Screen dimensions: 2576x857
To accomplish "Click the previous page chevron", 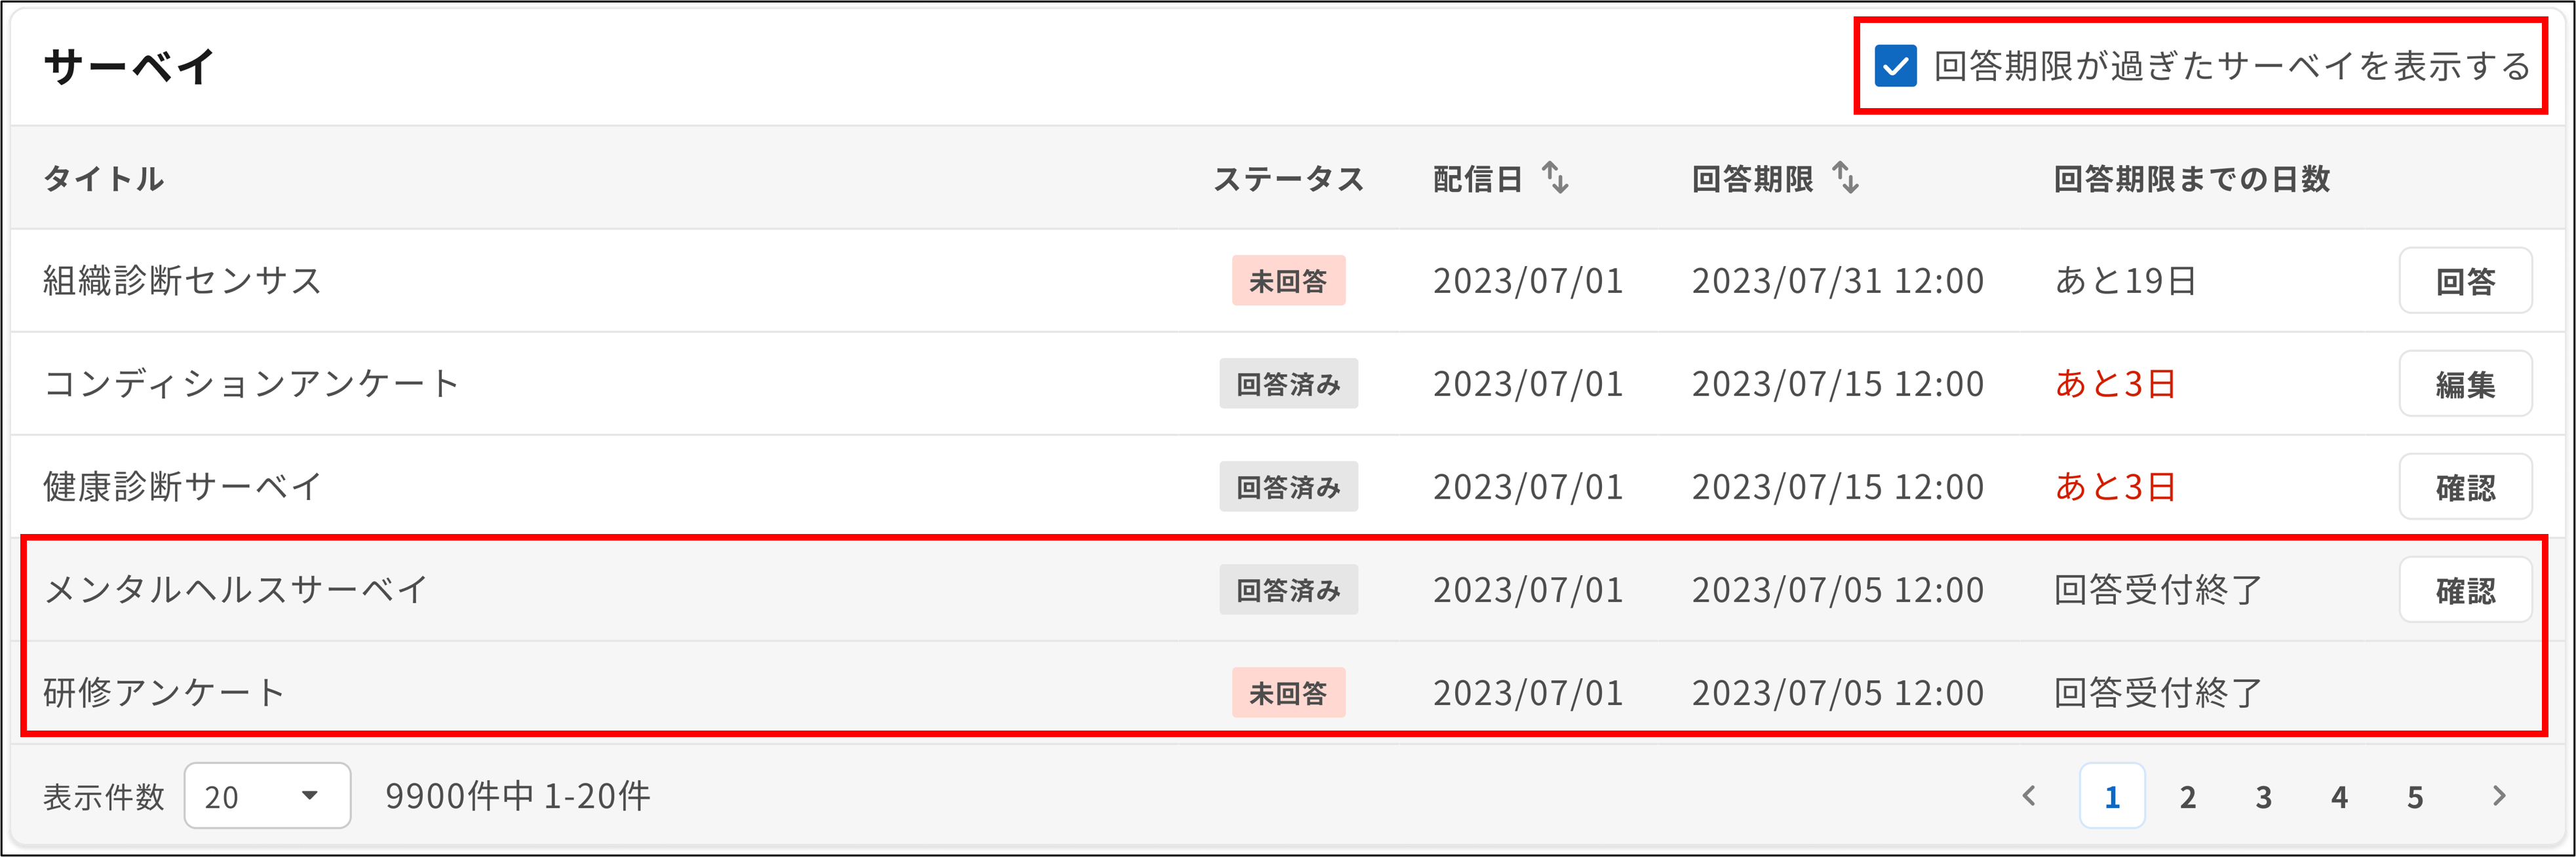I will [2031, 796].
